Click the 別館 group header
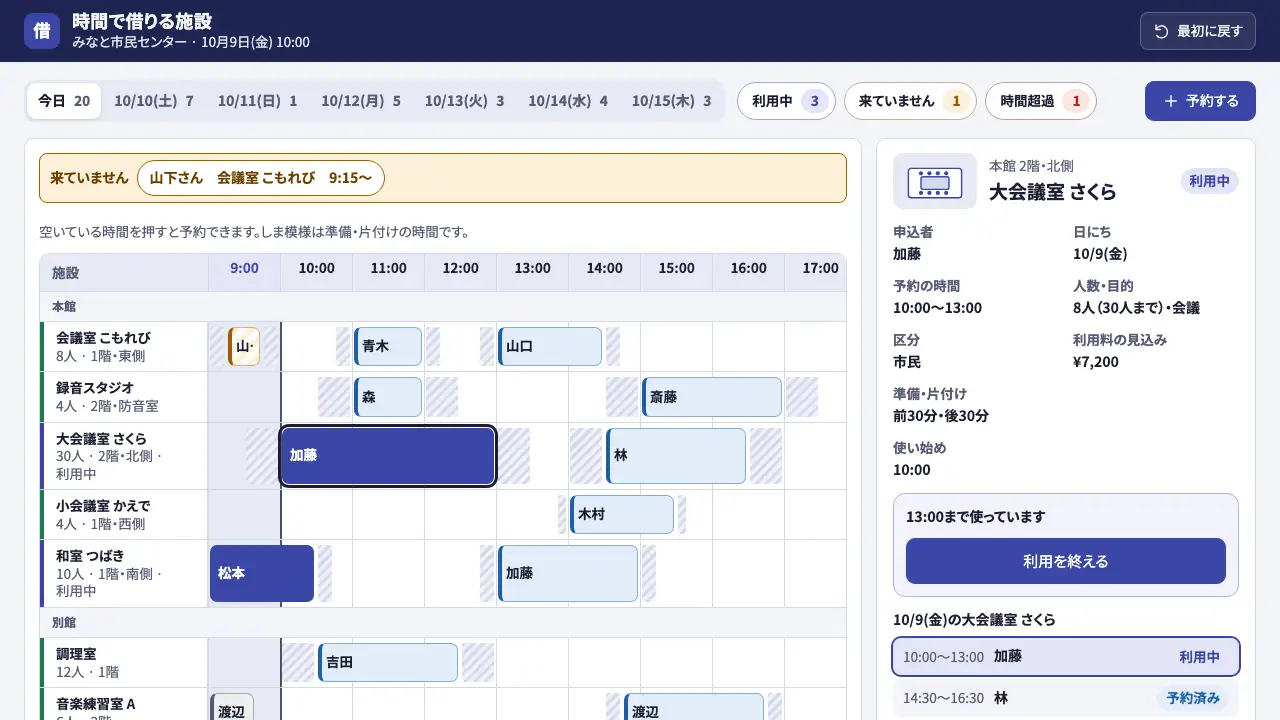 [x=443, y=623]
